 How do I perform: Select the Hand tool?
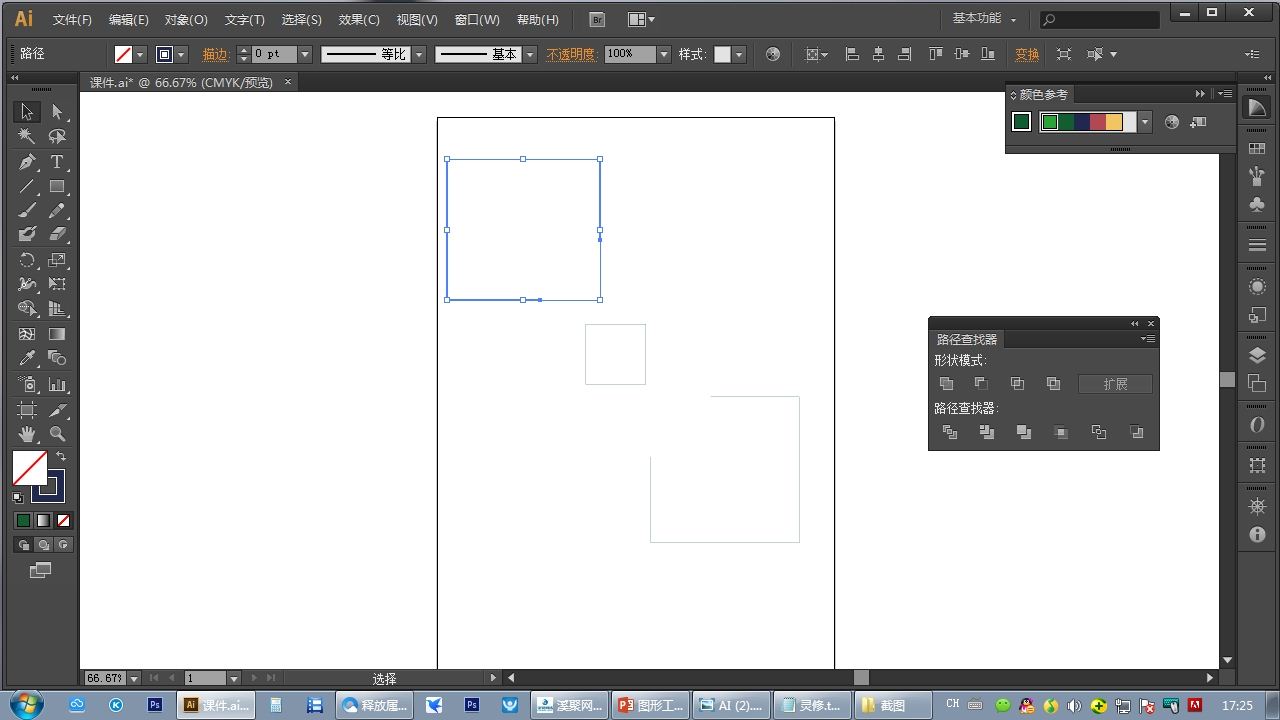27,434
